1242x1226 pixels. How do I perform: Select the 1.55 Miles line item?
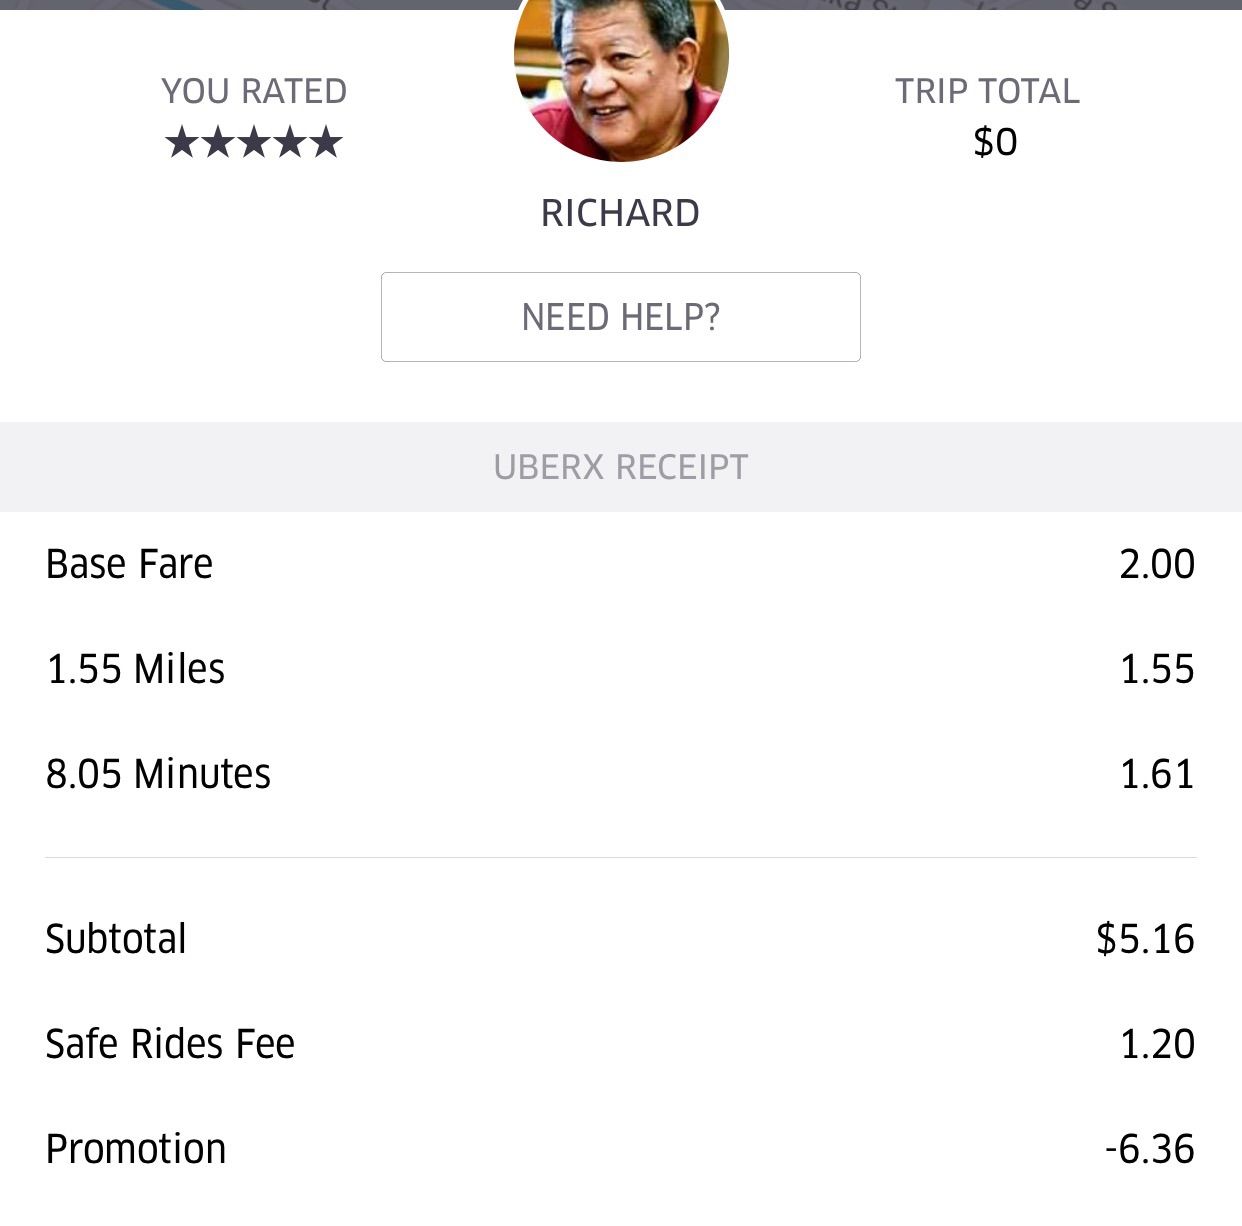point(135,669)
